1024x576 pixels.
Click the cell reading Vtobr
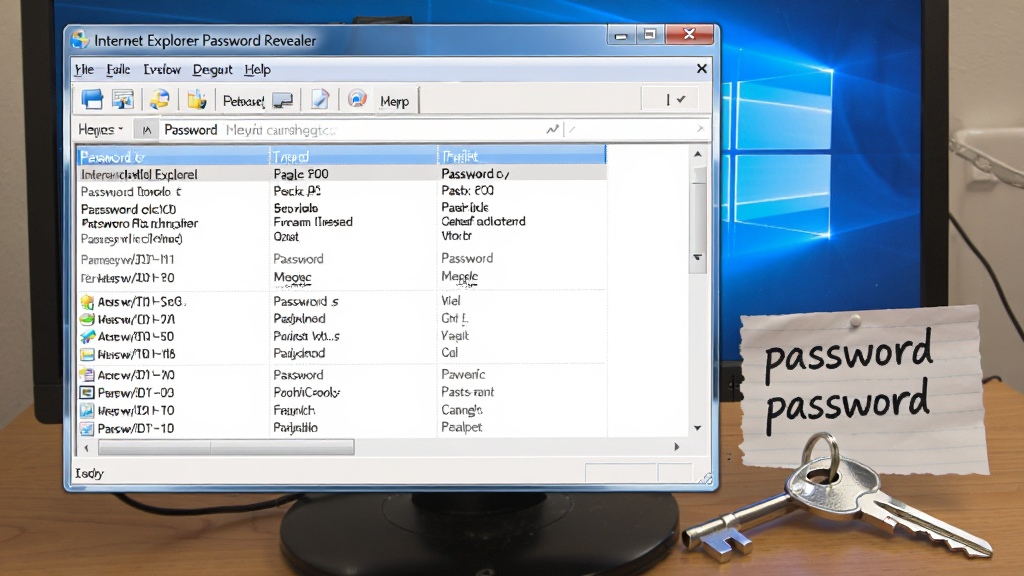coord(456,236)
